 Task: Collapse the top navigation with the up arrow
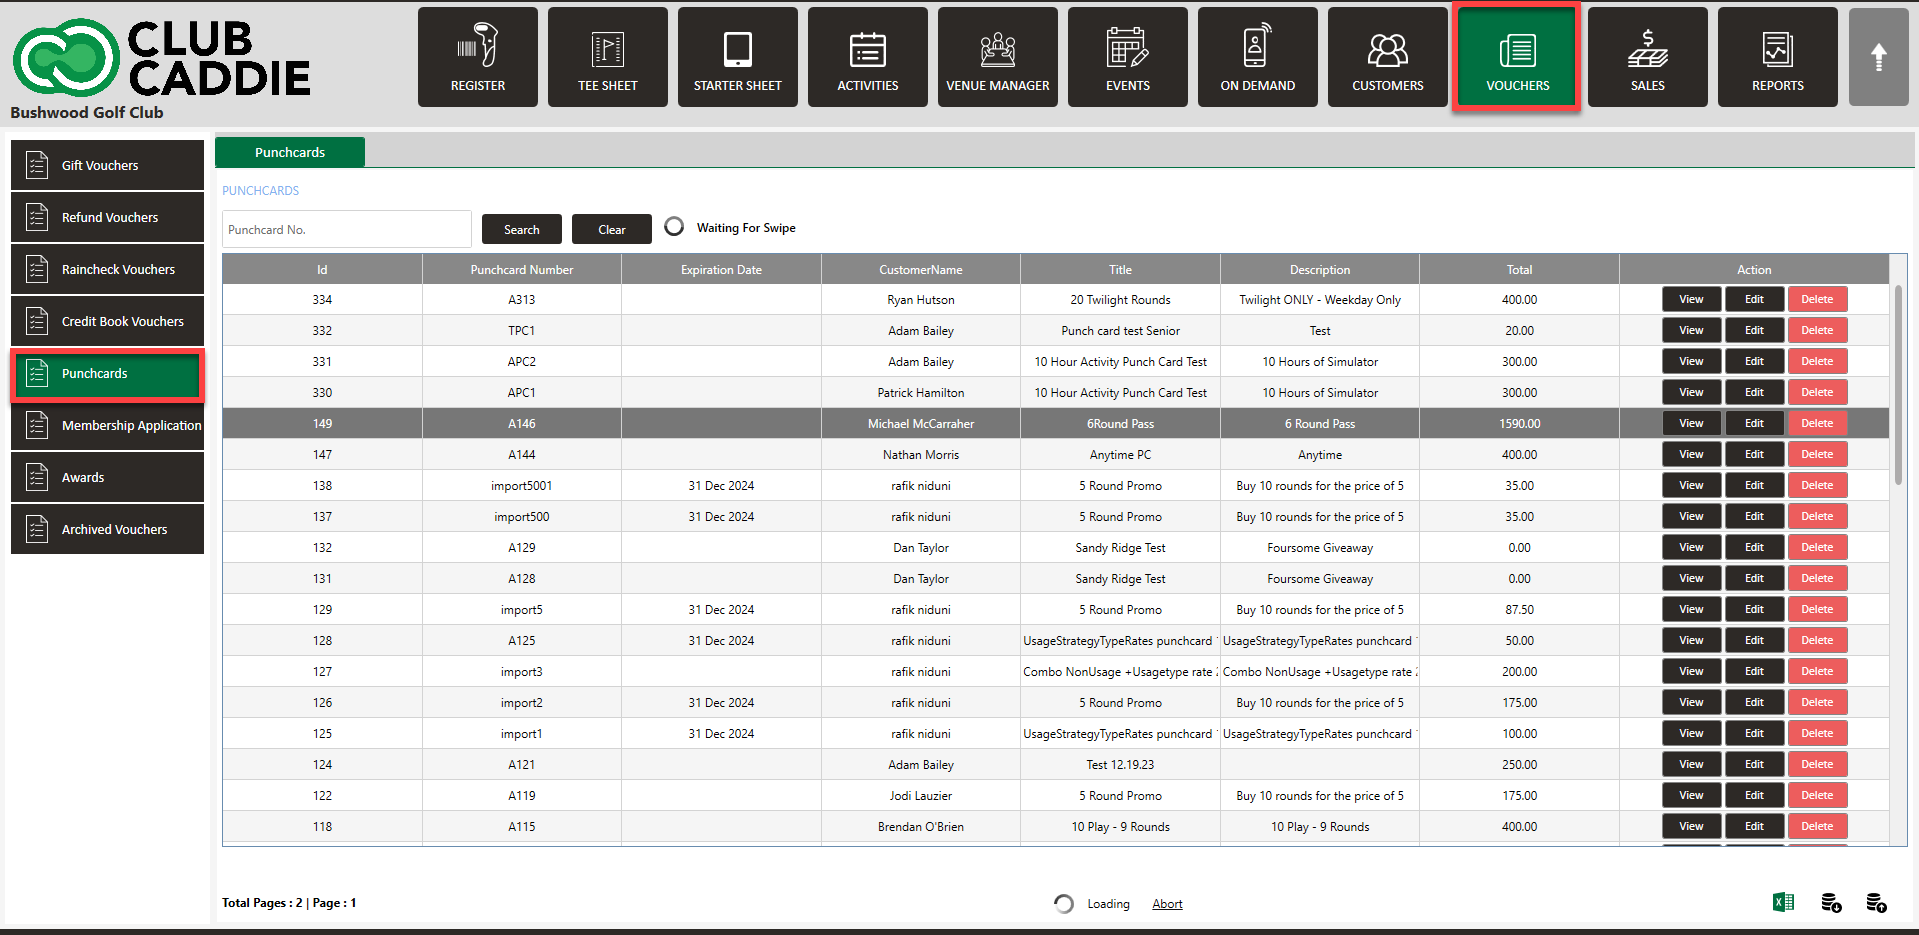coord(1878,57)
